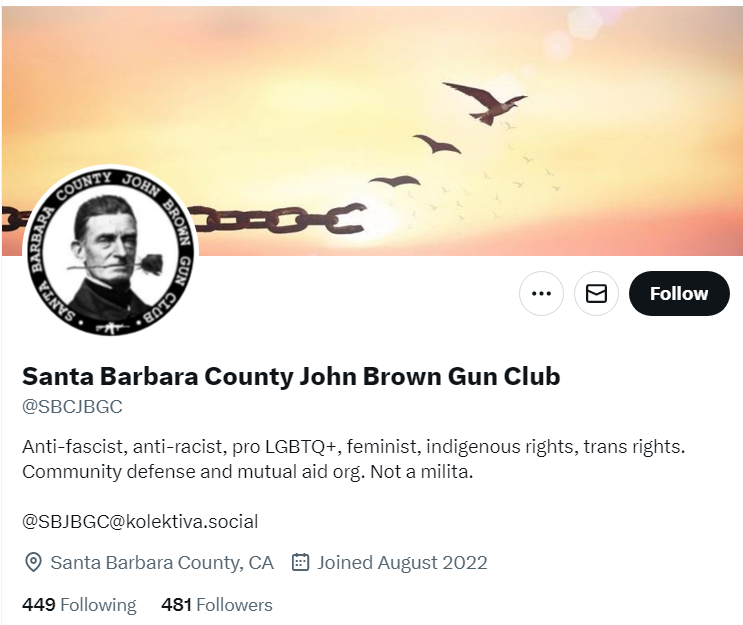Open the three-dot more options menu
Viewport: 743px width, 625px height.
541,293
